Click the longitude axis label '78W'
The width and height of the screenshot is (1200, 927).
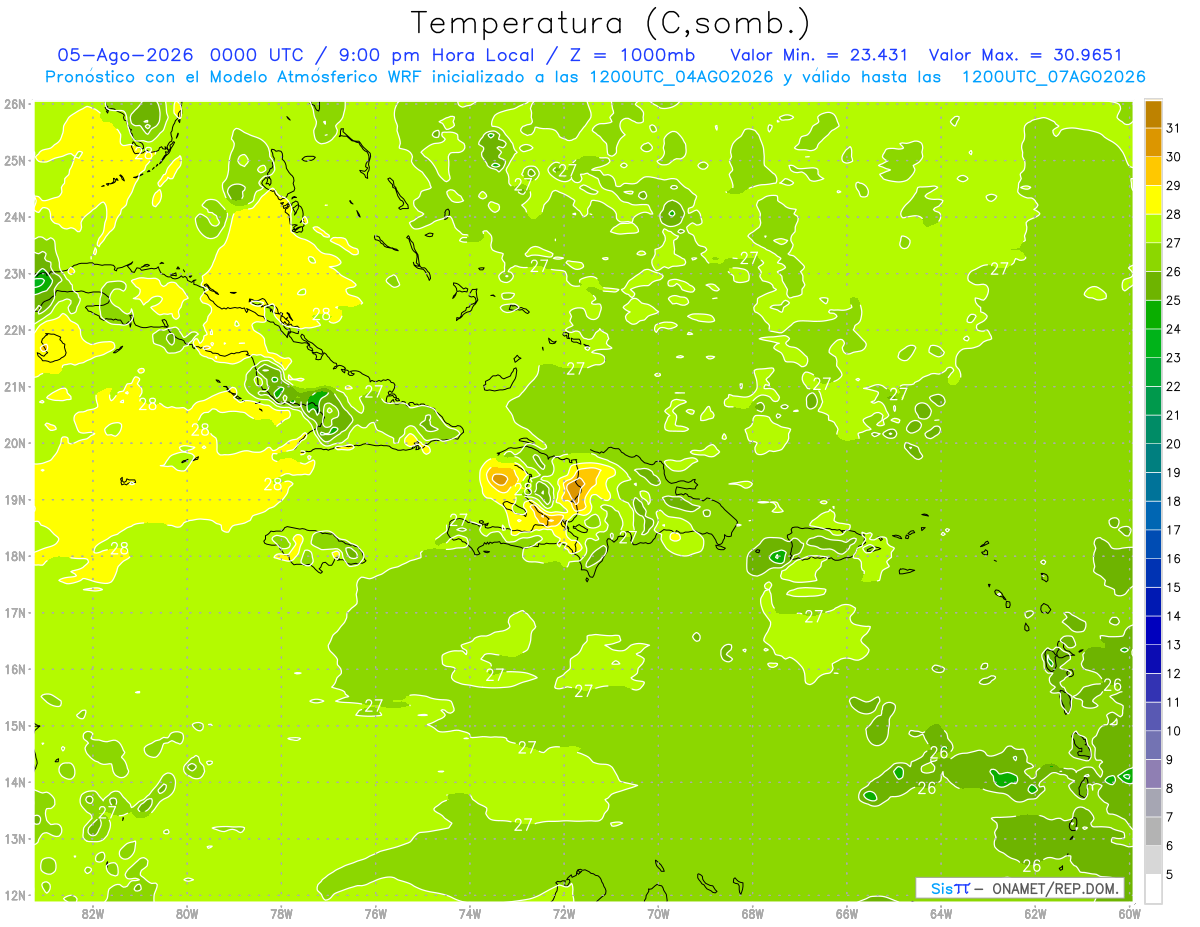pyautogui.click(x=281, y=913)
